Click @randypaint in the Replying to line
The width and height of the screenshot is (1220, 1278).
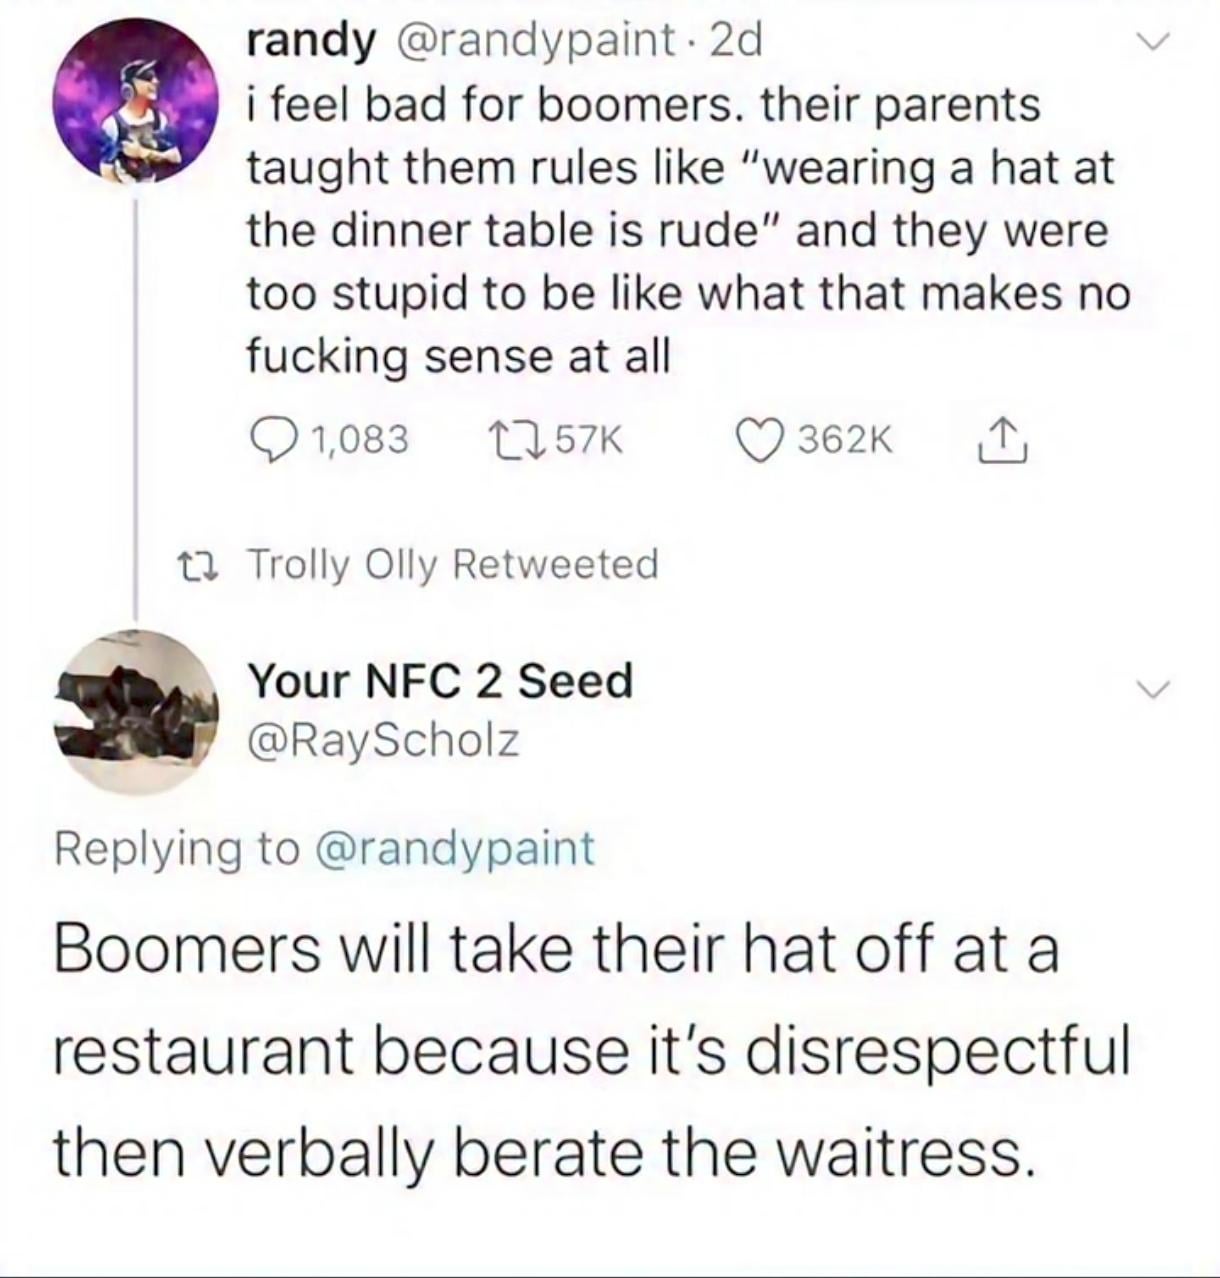[455, 849]
